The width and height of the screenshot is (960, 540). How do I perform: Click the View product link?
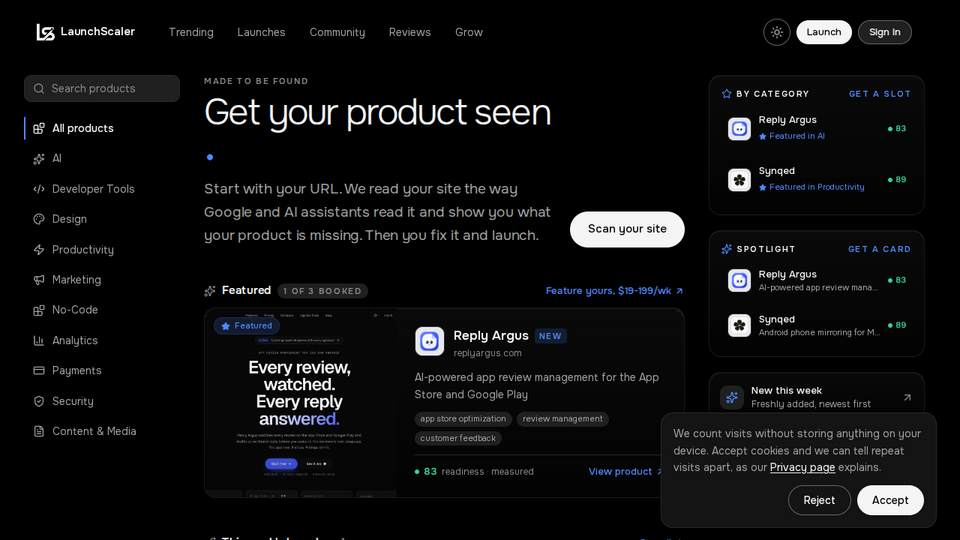pyautogui.click(x=625, y=471)
